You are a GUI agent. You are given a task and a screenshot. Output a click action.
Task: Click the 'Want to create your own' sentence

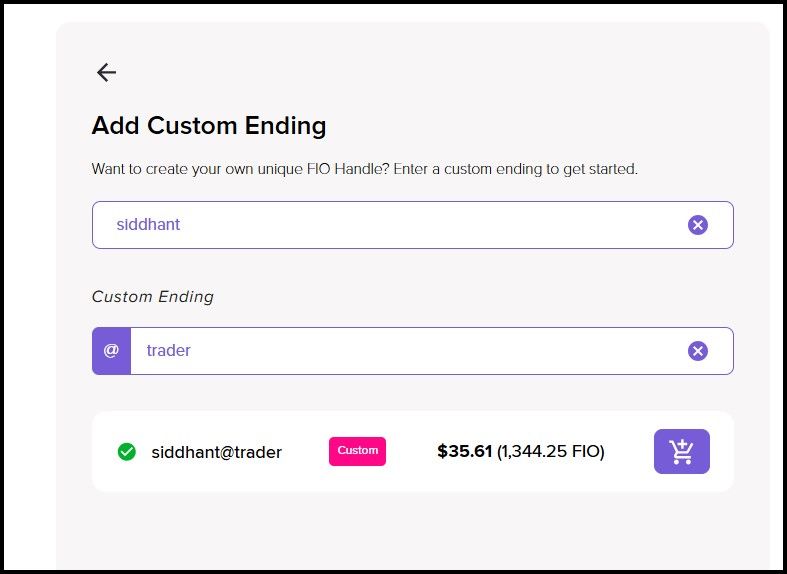point(200,169)
